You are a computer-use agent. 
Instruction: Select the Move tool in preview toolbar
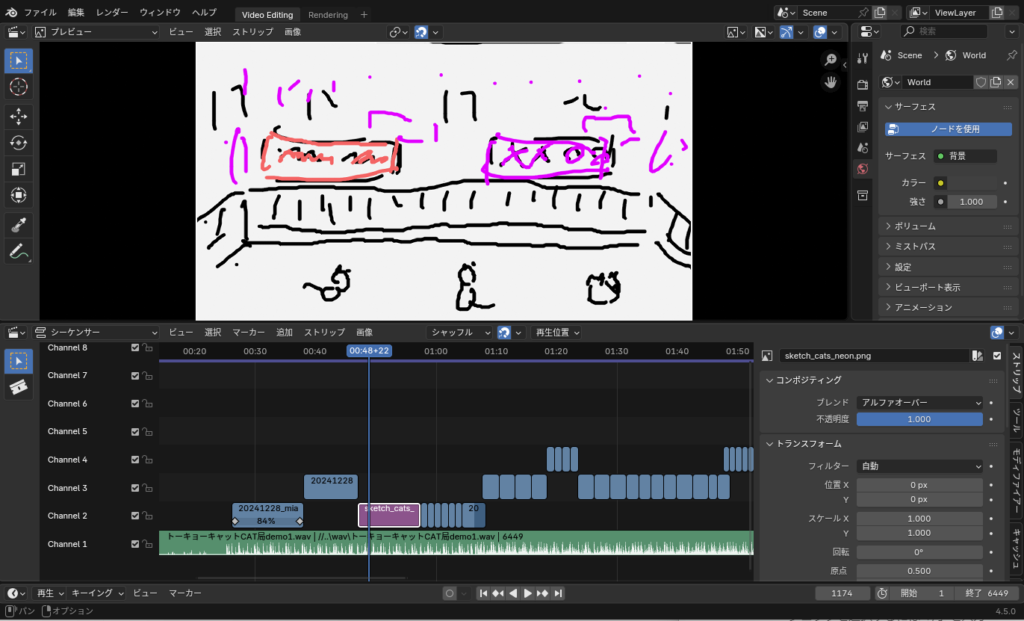(x=19, y=116)
